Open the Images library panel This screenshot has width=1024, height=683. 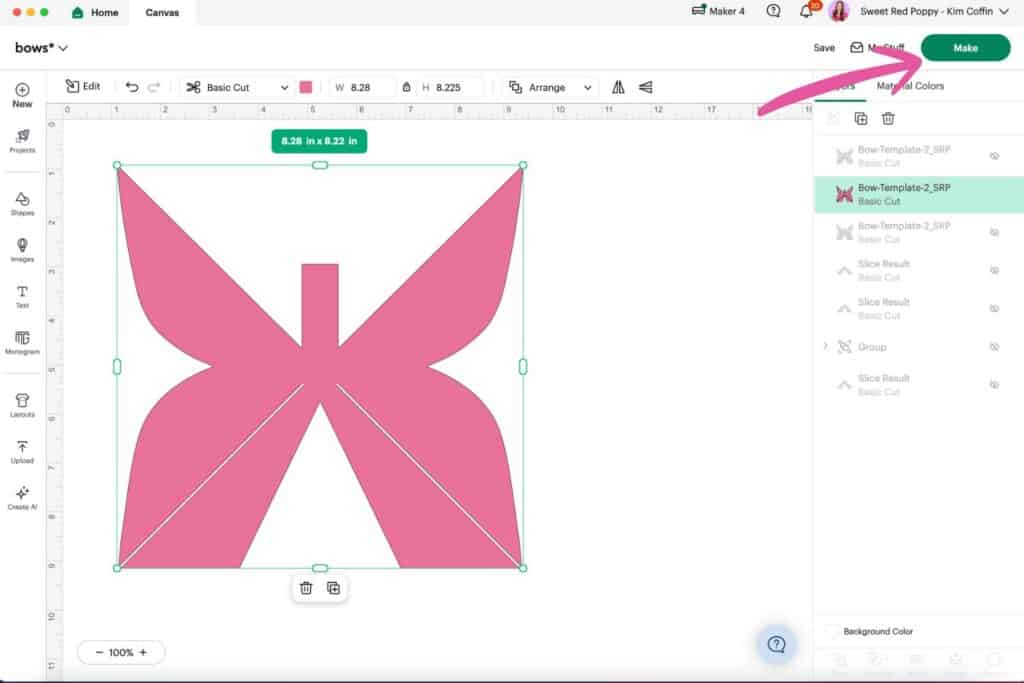tap(22, 249)
